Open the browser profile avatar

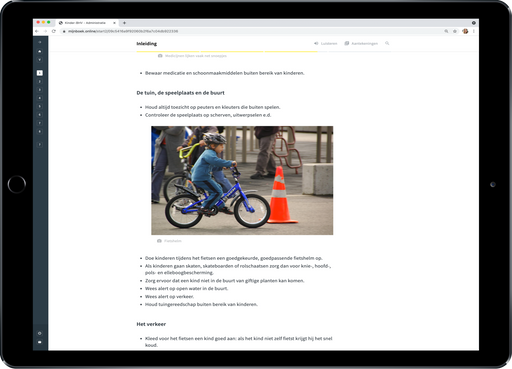pos(465,31)
